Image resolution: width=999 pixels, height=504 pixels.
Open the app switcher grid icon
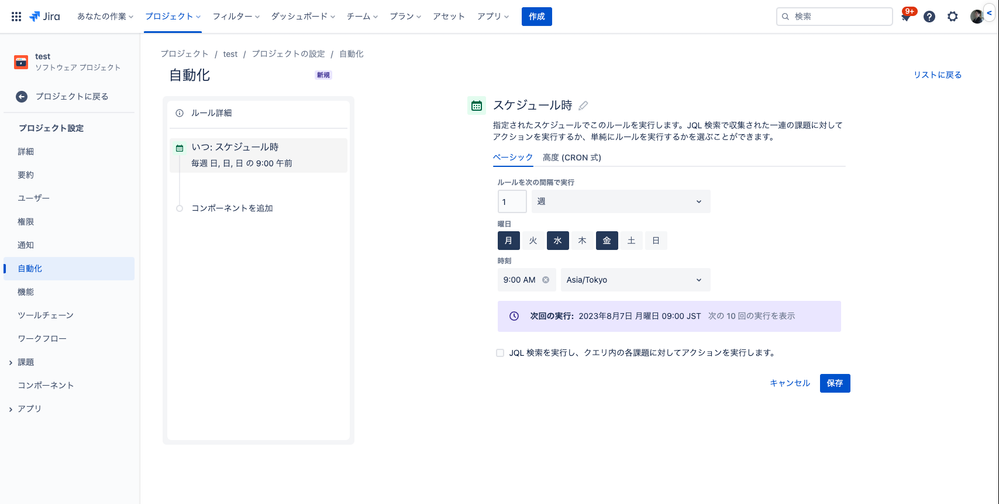(16, 17)
